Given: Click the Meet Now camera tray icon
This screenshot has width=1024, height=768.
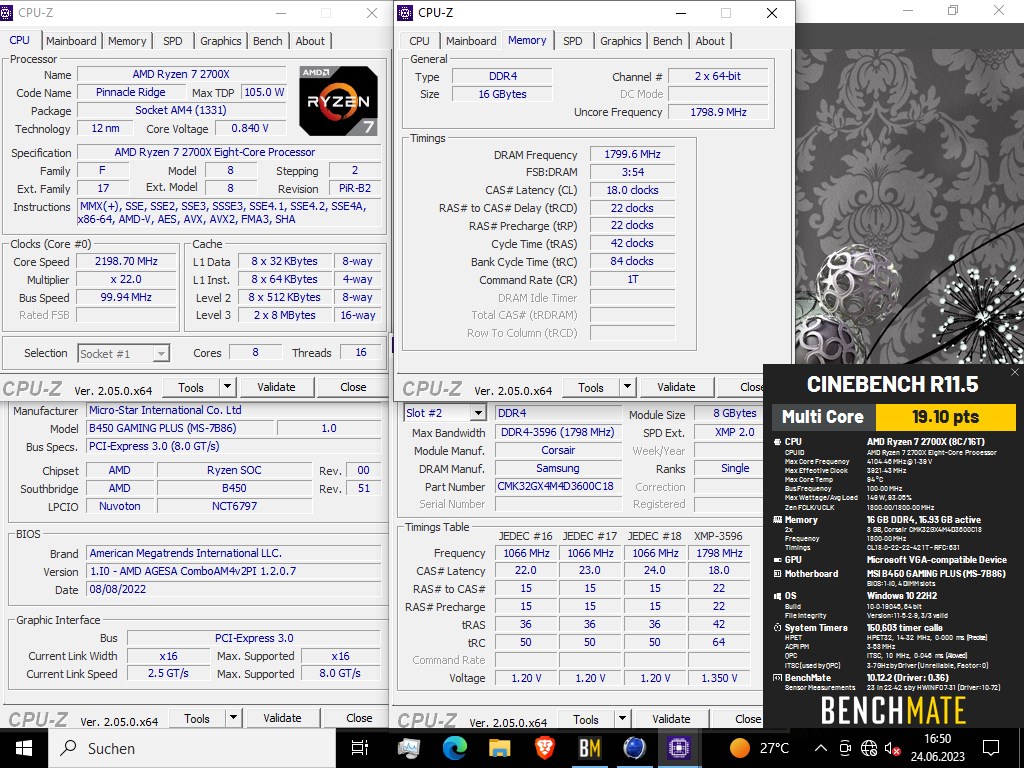Looking at the screenshot, I should [845, 748].
